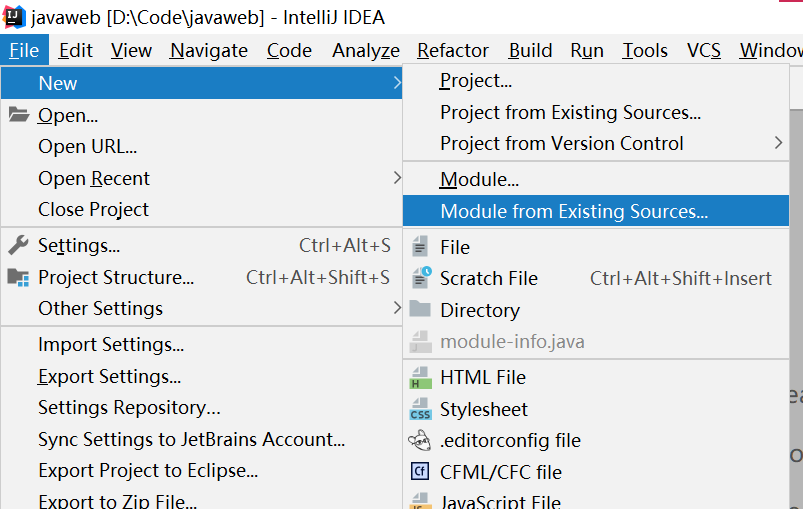
Task: Choose Open... from File menu
Action: click(201, 115)
